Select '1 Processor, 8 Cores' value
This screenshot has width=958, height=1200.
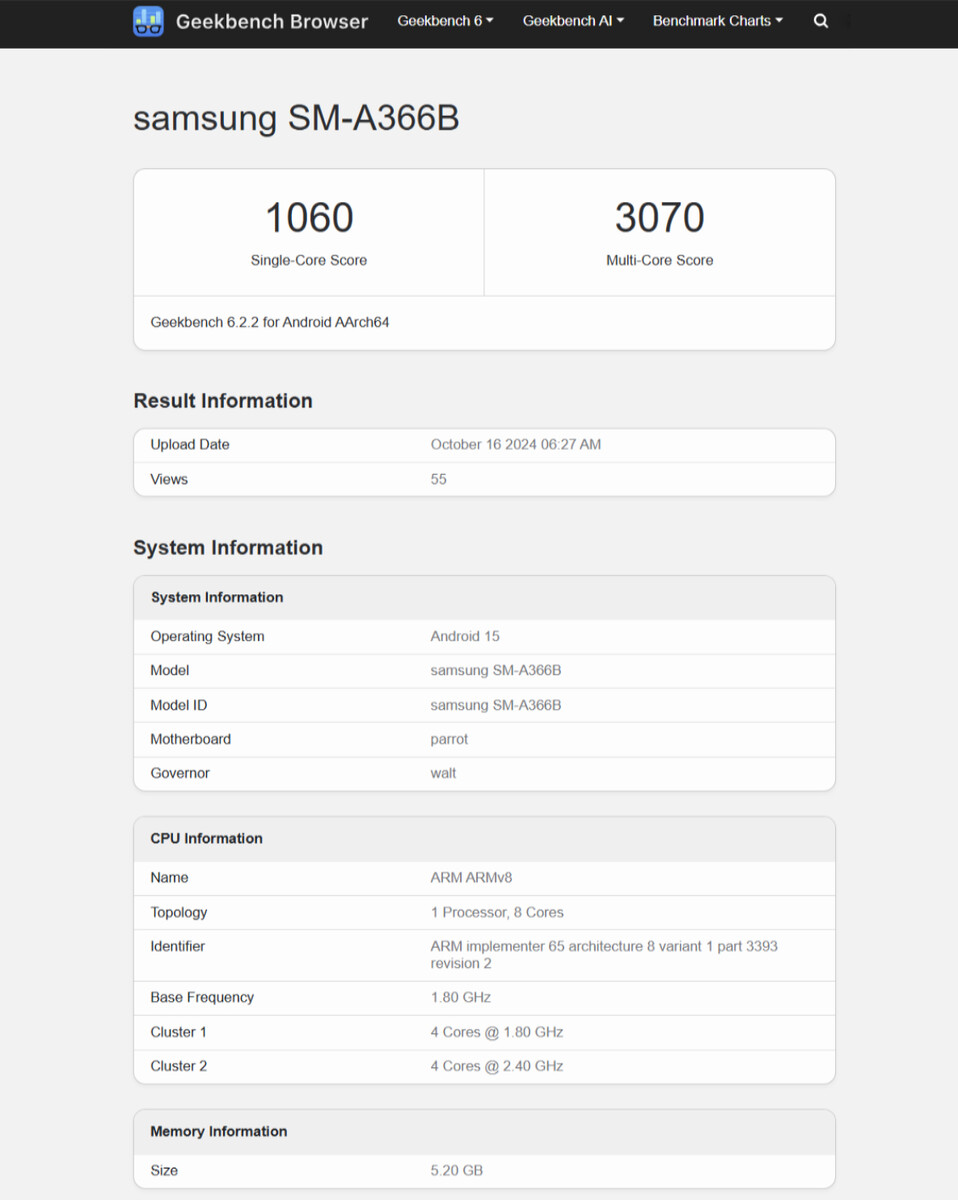[497, 913]
